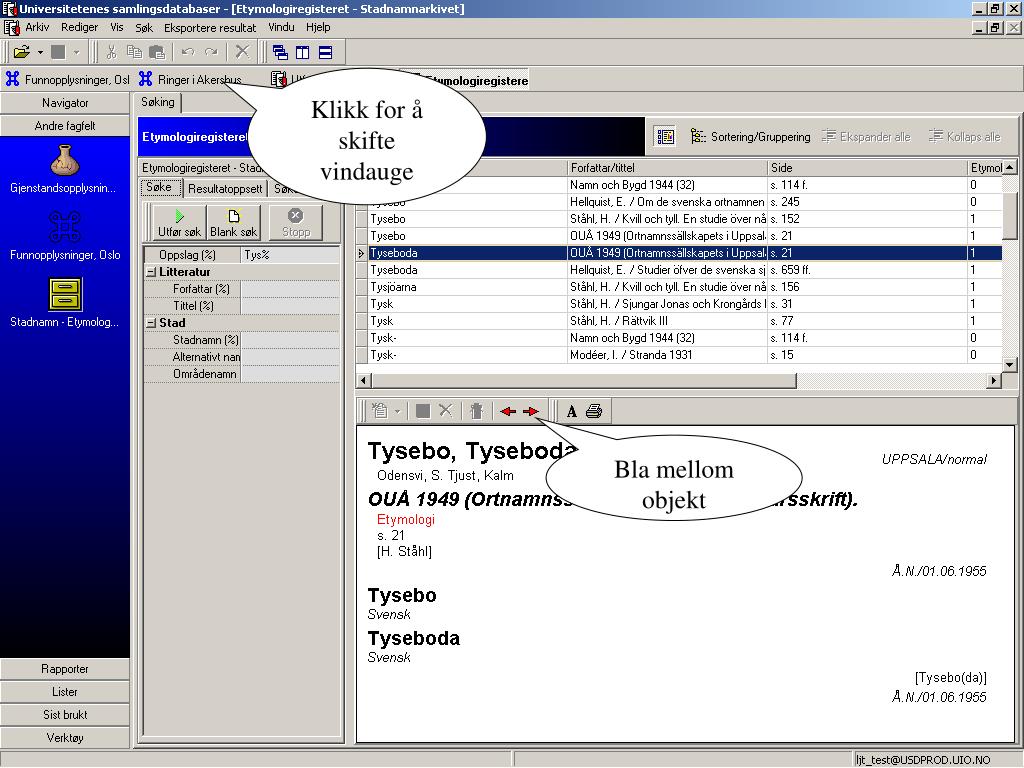Viewport: 1024px width, 768px height.
Task: Open the Sist brukt section
Action: pos(65,714)
